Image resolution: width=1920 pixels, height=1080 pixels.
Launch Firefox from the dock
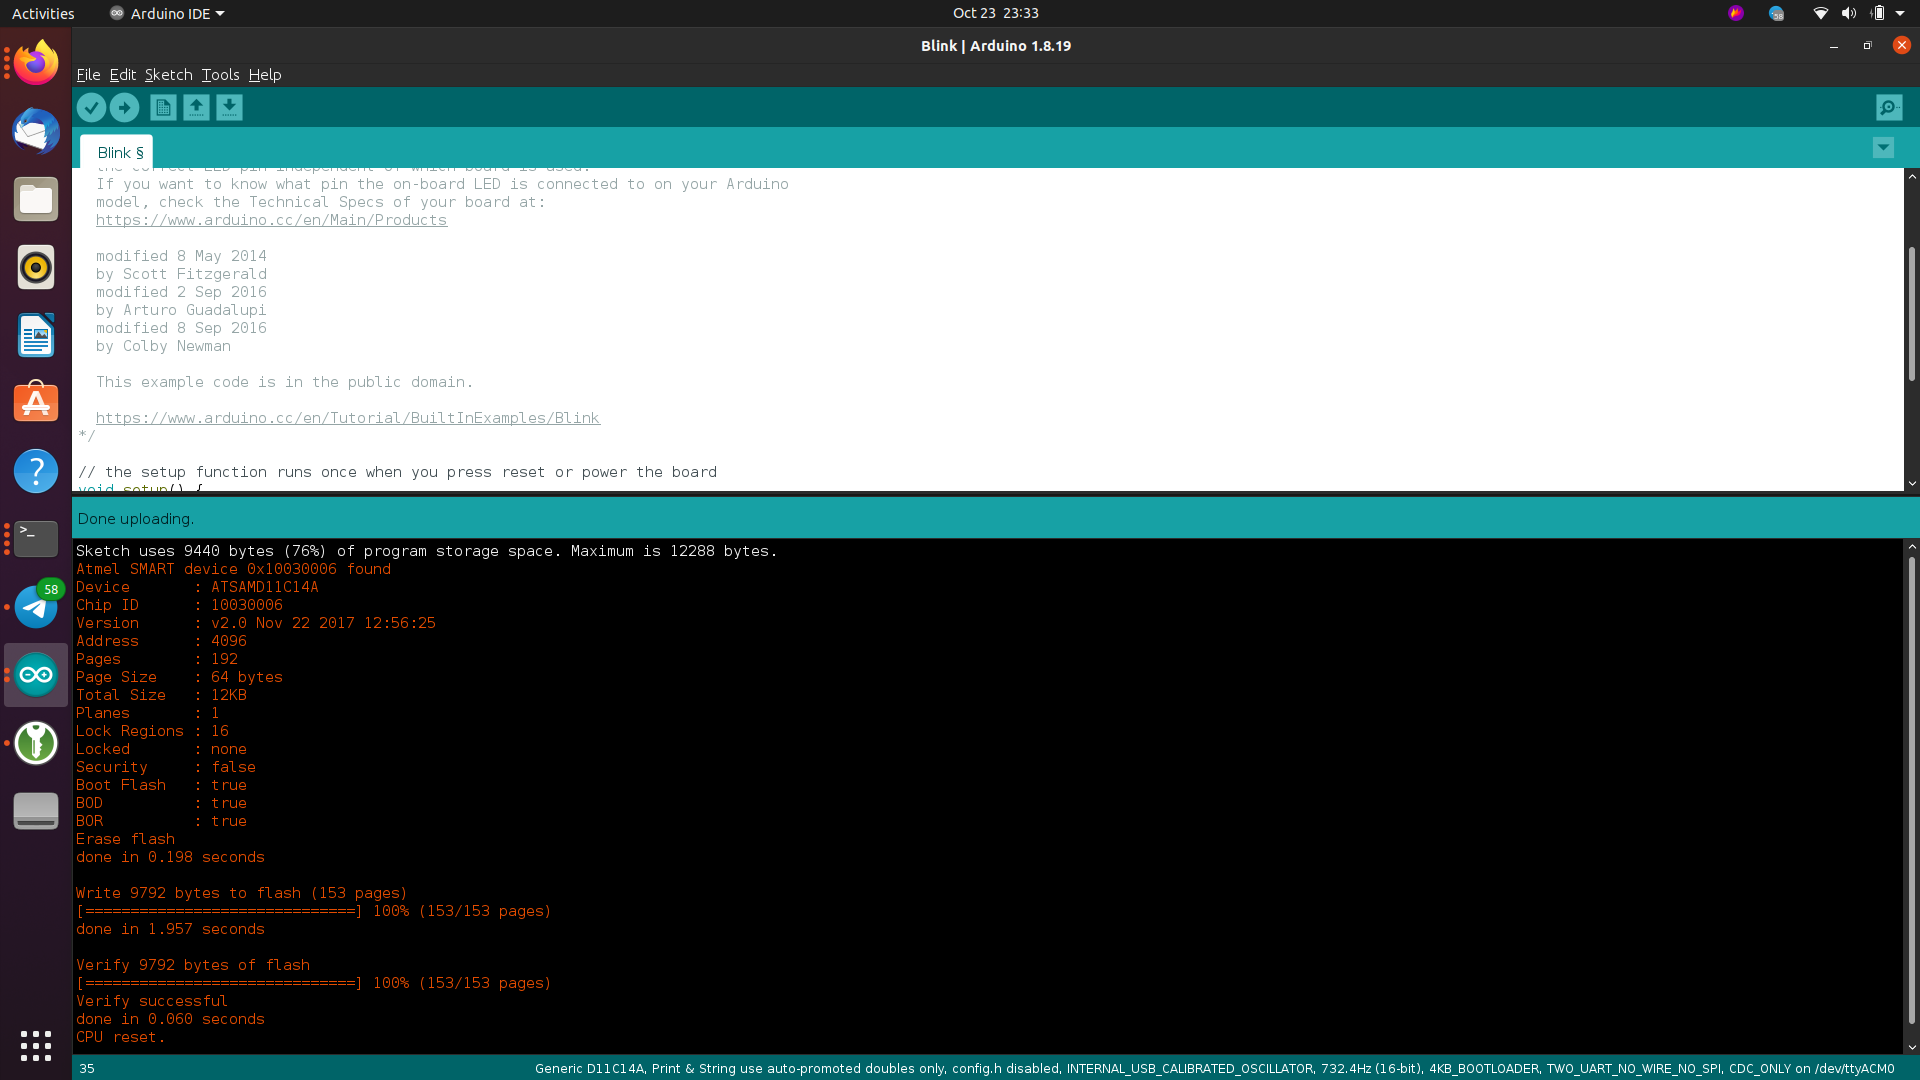36,63
